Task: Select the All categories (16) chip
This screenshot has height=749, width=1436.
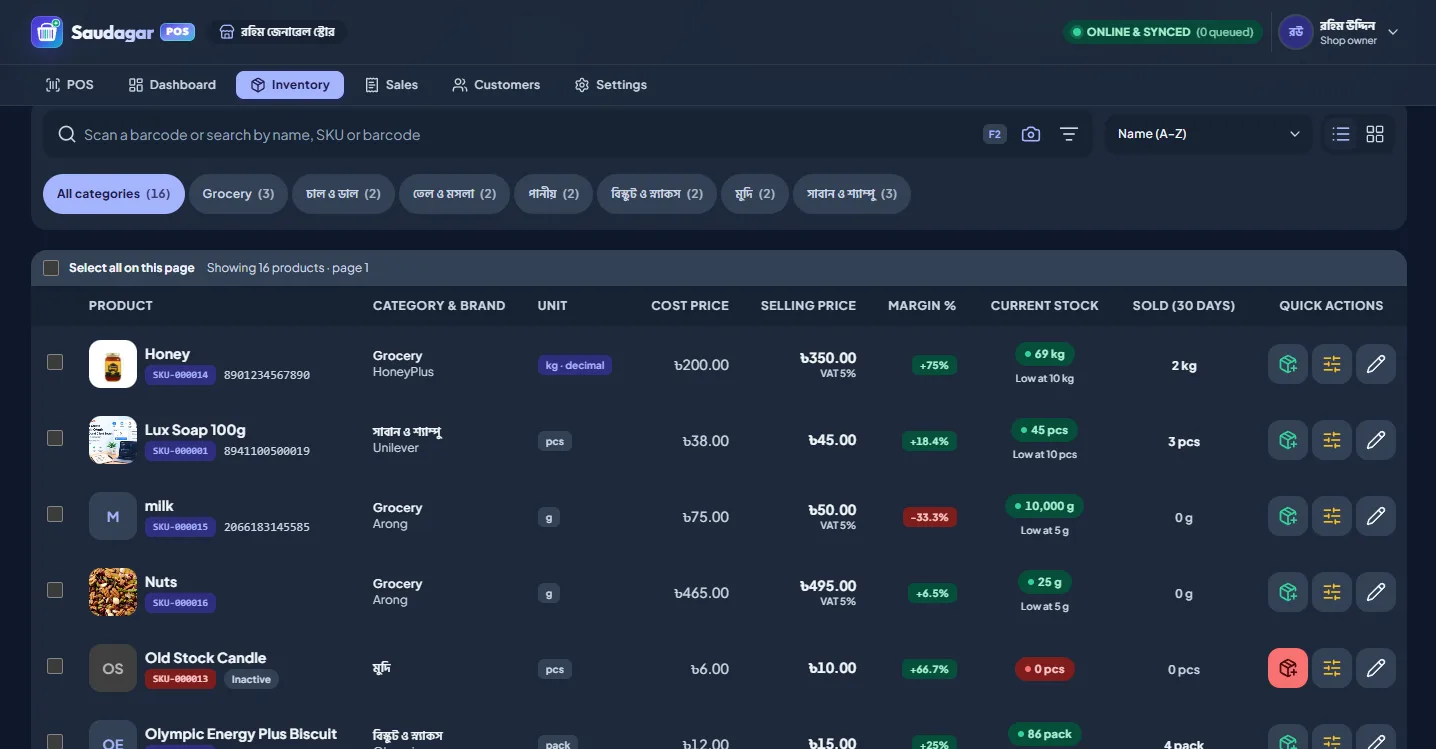Action: (x=113, y=194)
